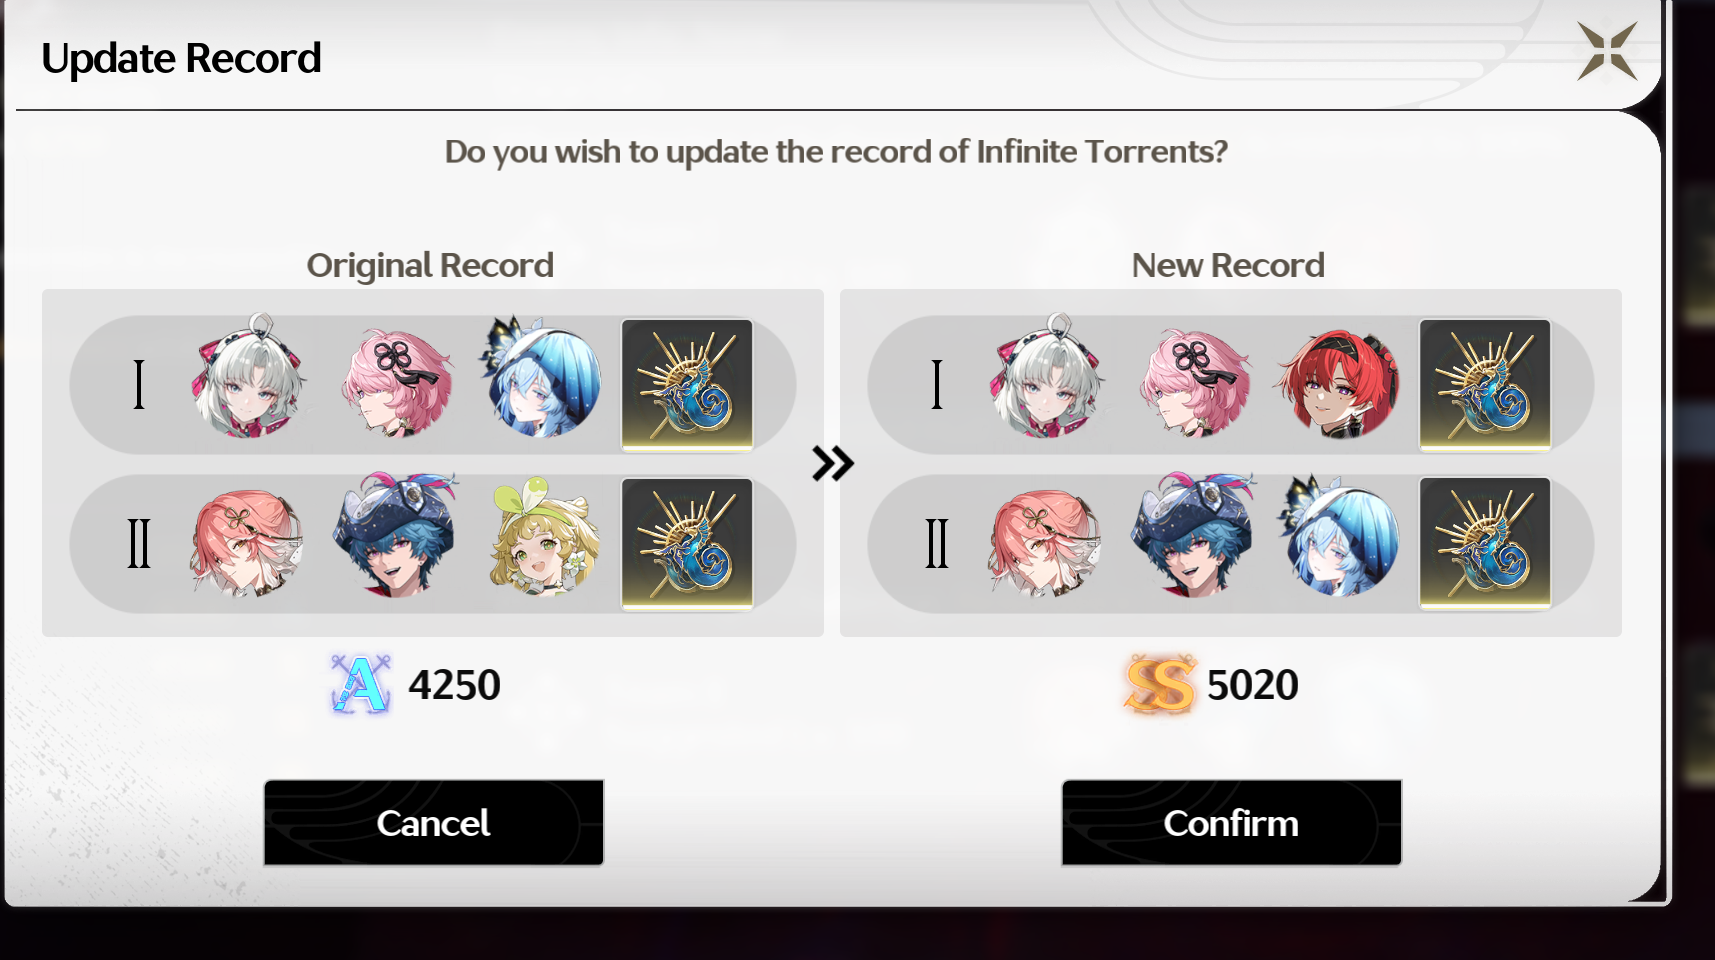Select coral-haired character in Original Record team II
Image resolution: width=1715 pixels, height=960 pixels.
coord(247,542)
